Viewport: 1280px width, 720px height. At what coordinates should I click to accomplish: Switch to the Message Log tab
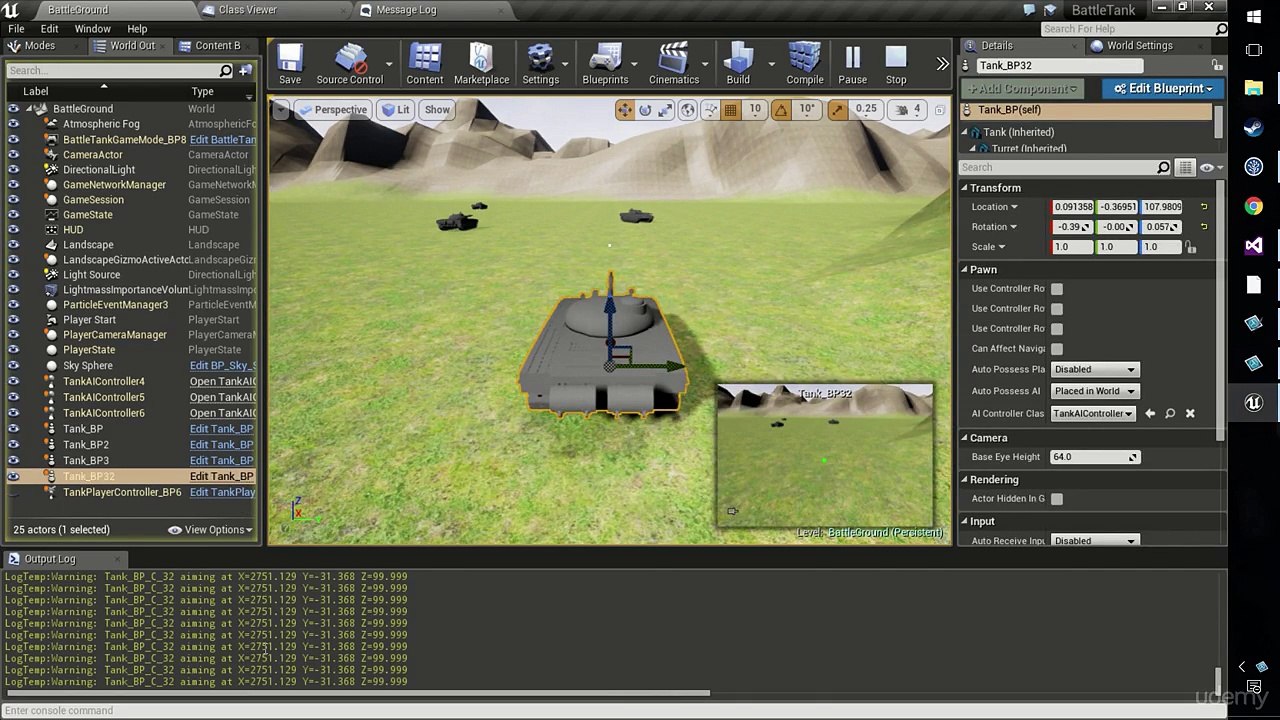[x=406, y=10]
